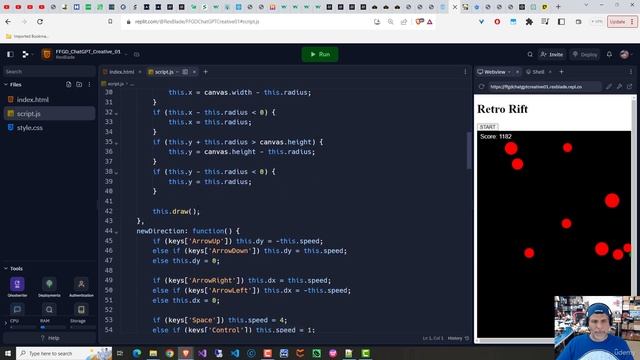Click the Windows taskbar search box
640x360 pixels.
[64, 353]
